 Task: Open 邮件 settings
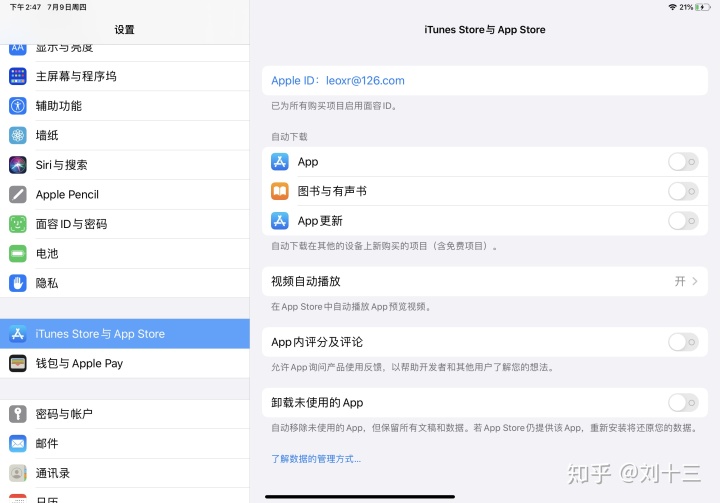125,443
